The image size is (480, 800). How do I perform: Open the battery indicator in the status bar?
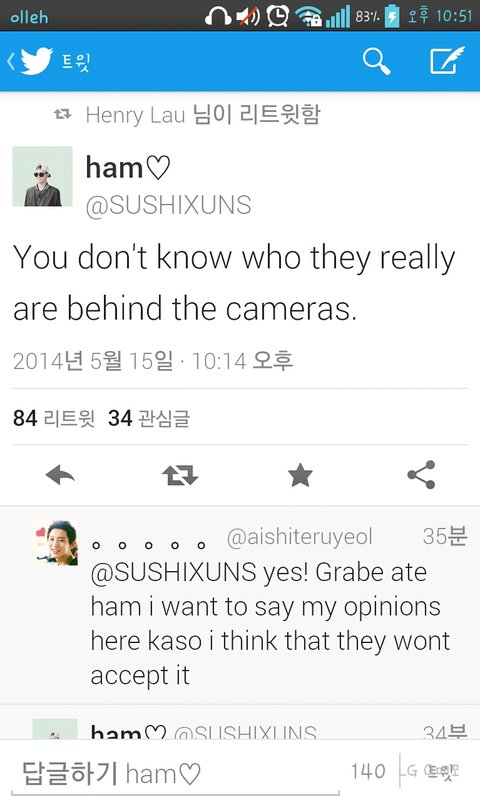[x=392, y=16]
